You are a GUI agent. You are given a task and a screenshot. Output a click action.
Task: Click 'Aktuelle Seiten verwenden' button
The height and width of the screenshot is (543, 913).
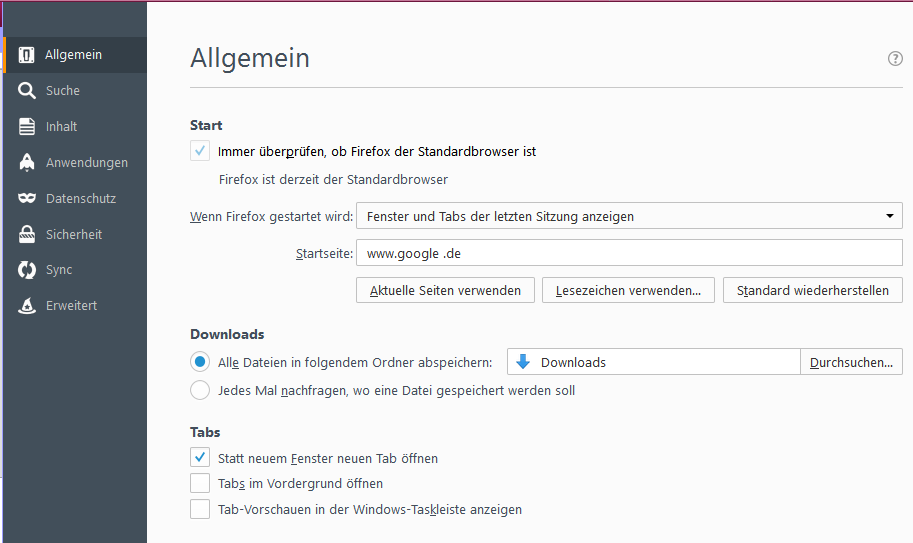445,290
